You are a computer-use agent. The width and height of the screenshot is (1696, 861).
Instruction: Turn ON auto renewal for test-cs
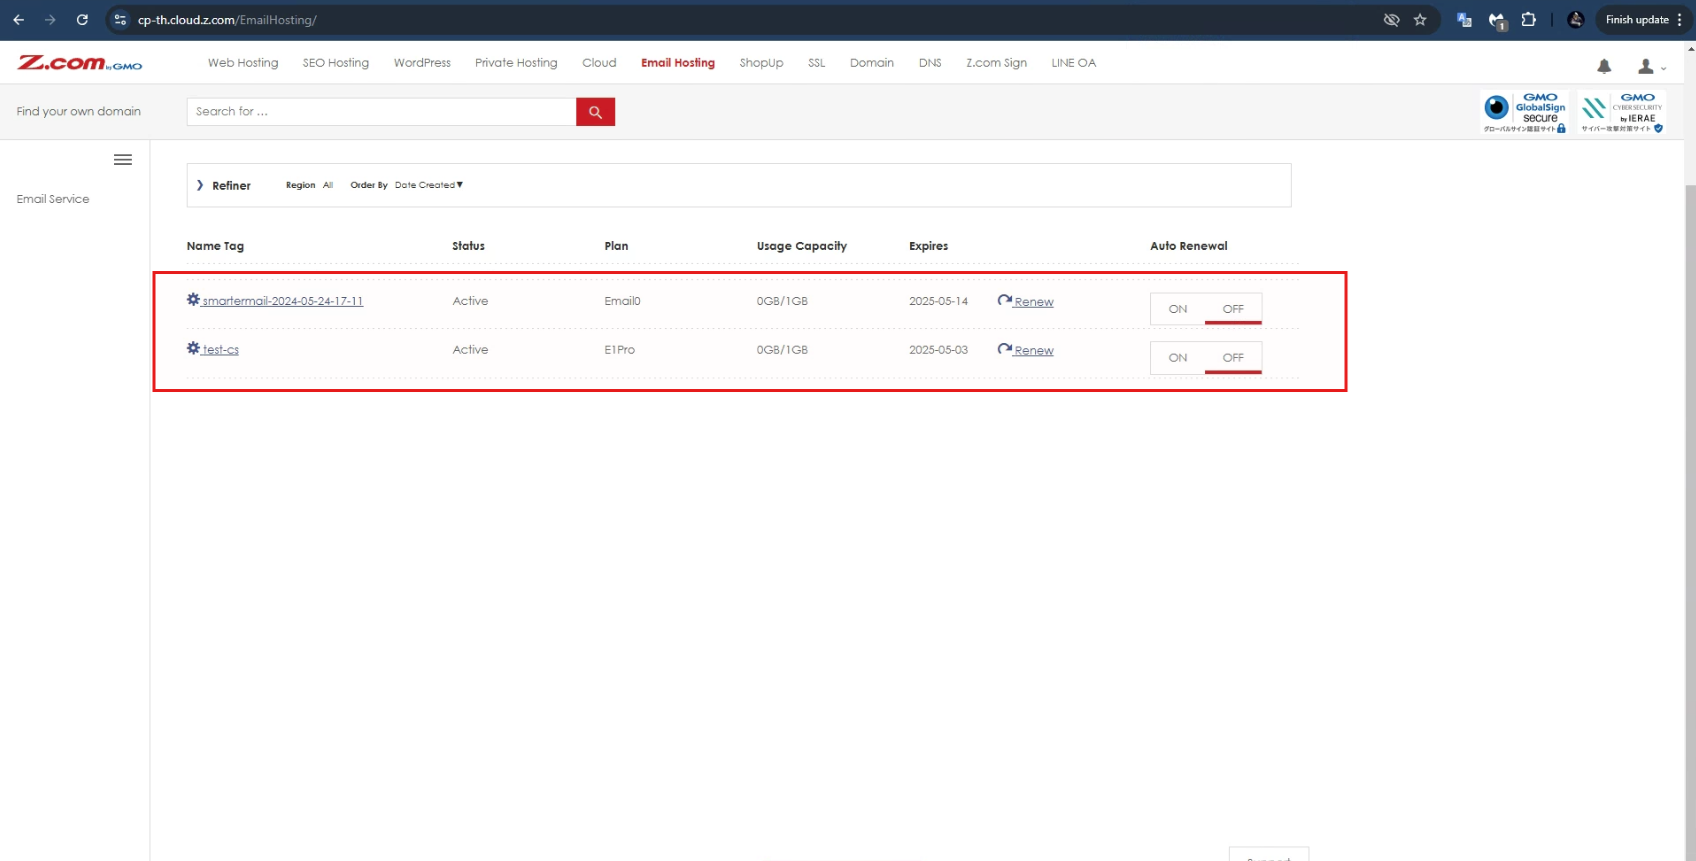(1178, 358)
